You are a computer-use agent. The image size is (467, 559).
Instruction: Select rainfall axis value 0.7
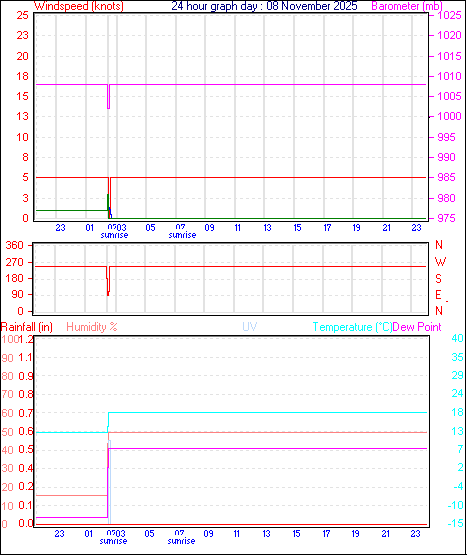coord(26,413)
